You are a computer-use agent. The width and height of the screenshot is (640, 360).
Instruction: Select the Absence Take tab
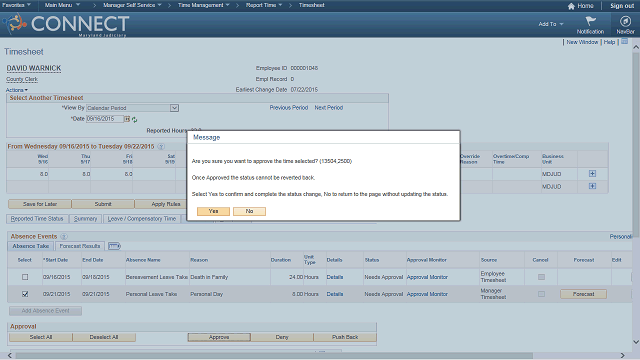tap(31, 246)
